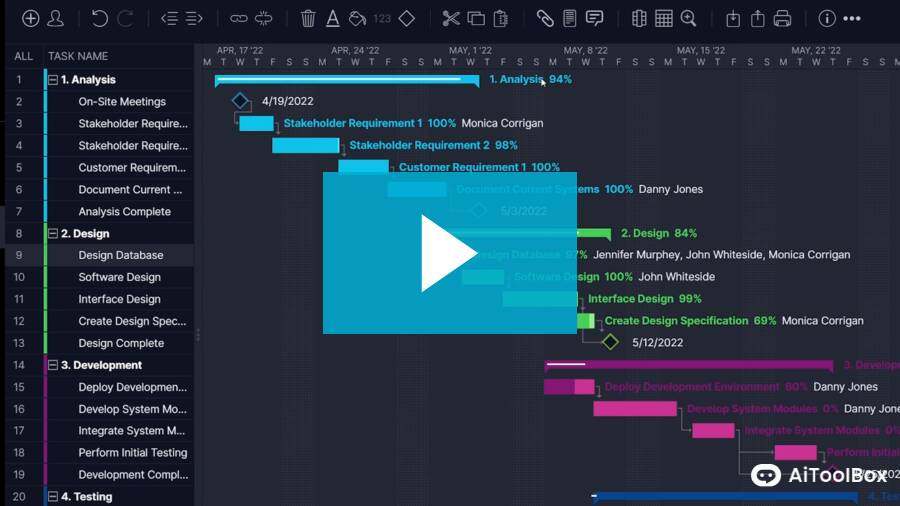Delete the task with the trash icon
900x506 pixels.
[x=308, y=18]
